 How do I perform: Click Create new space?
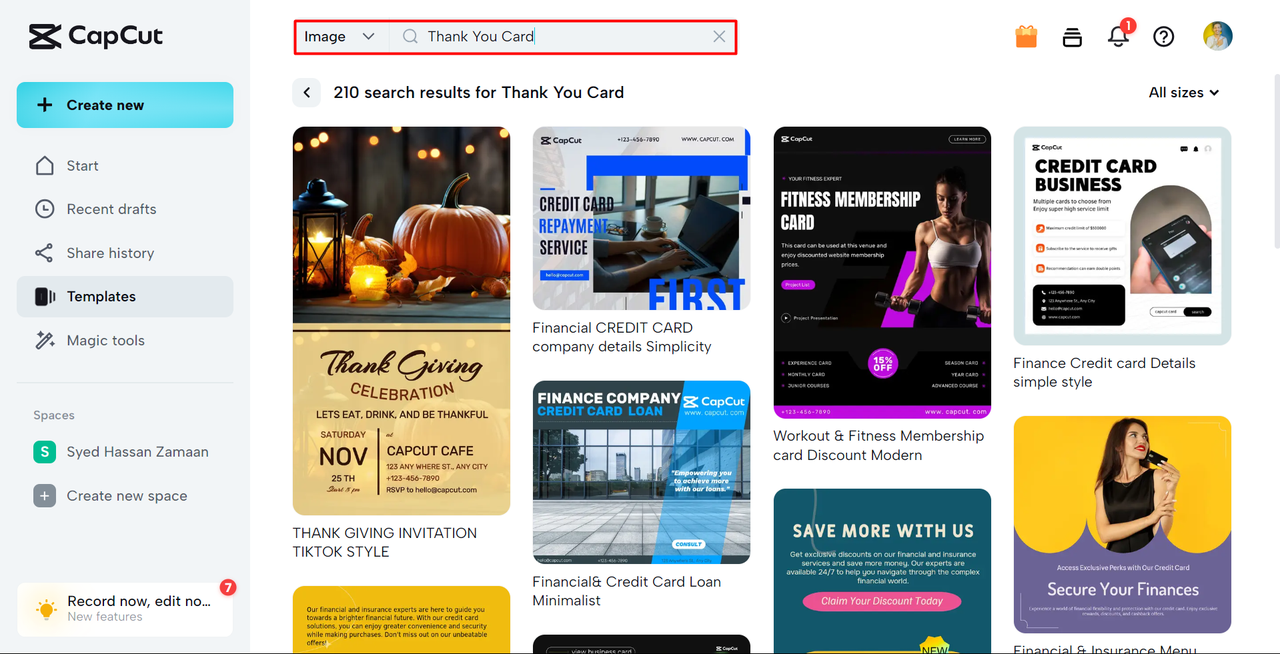[125, 496]
